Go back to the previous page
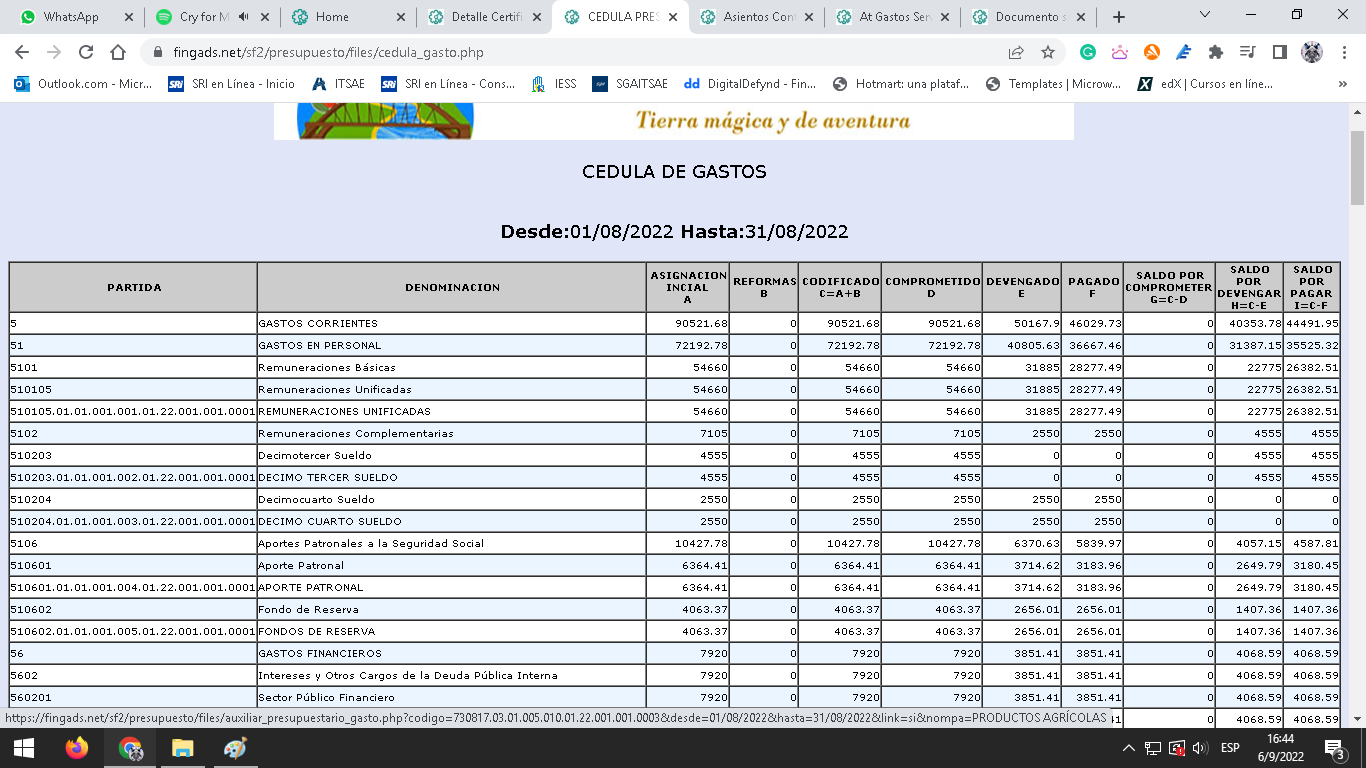1366x768 pixels. pyautogui.click(x=22, y=53)
